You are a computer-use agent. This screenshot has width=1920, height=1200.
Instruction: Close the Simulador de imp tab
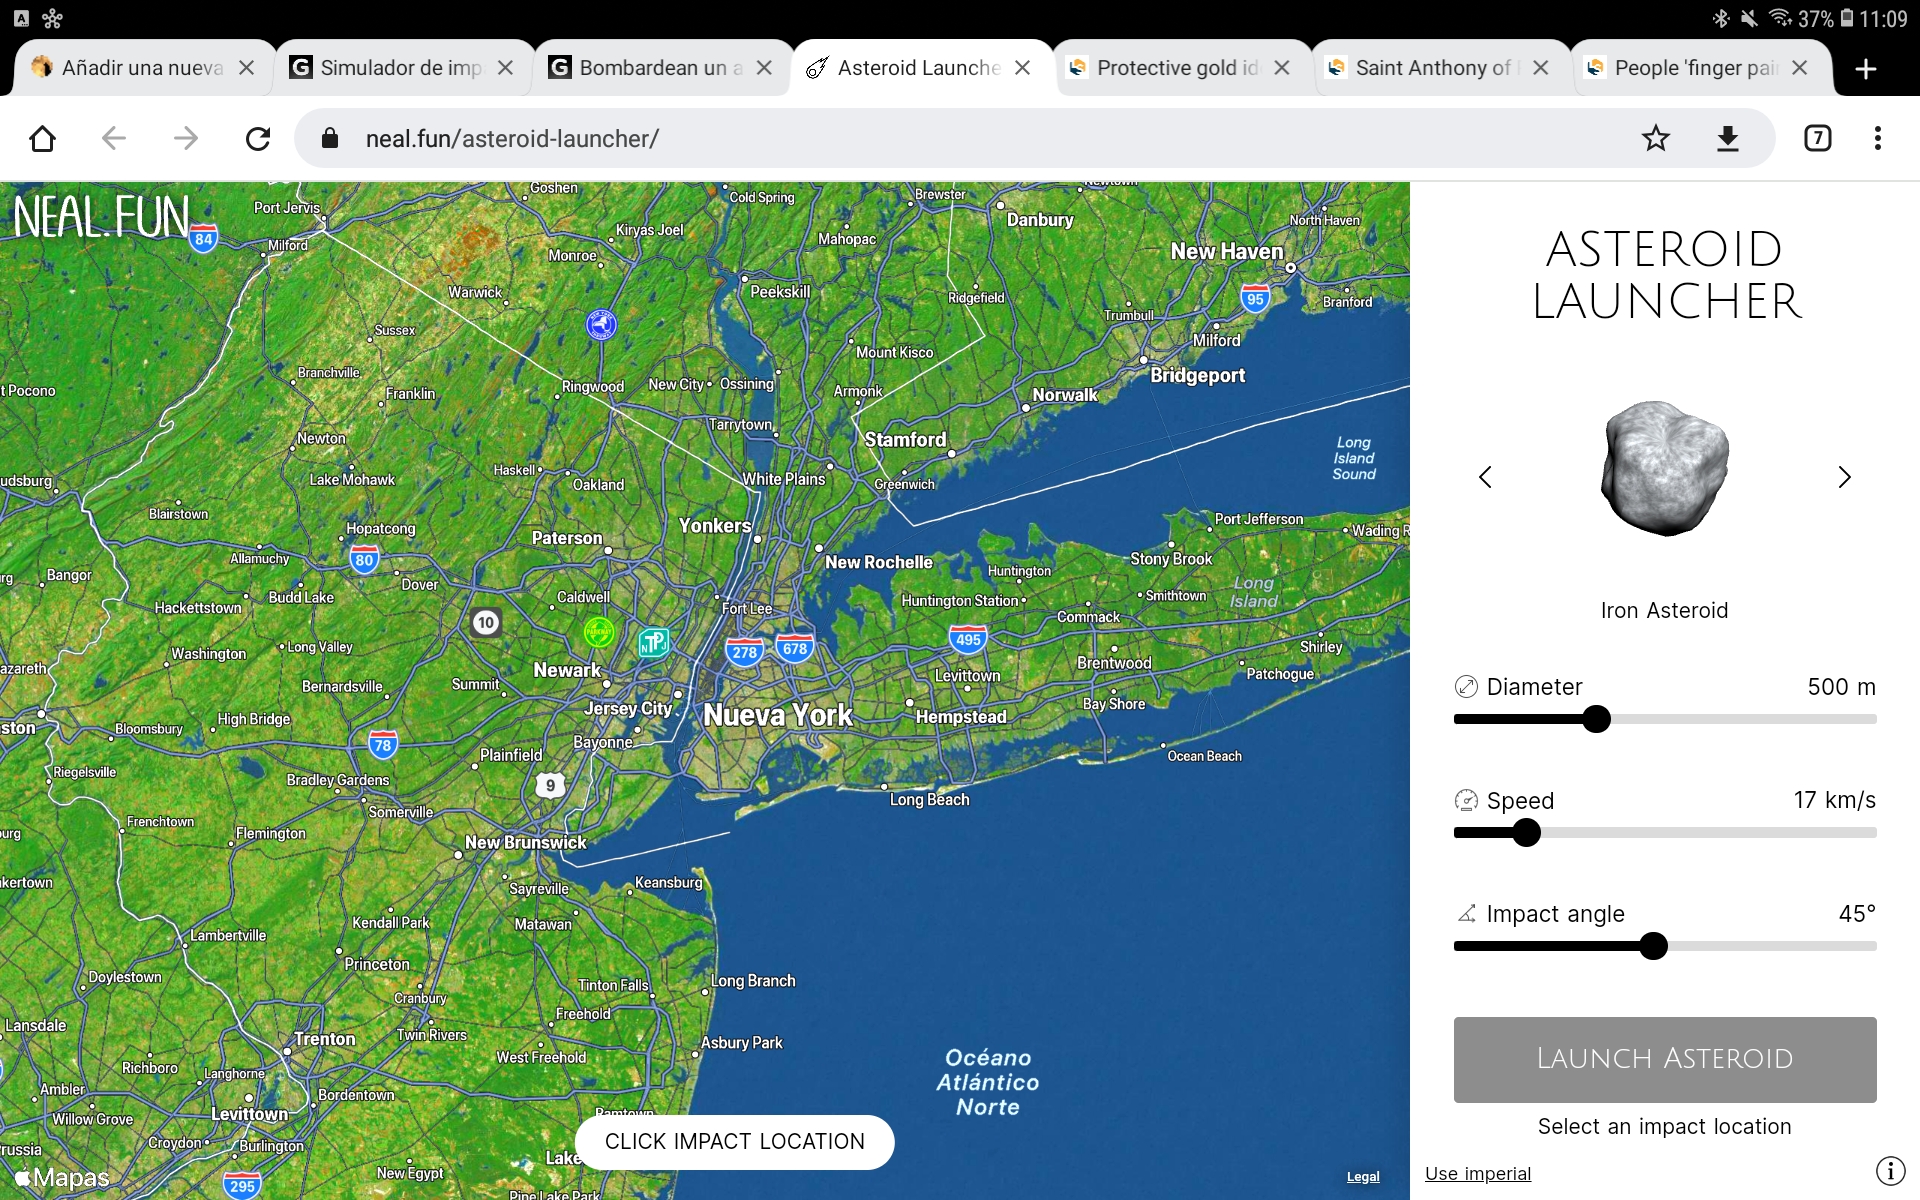[506, 68]
